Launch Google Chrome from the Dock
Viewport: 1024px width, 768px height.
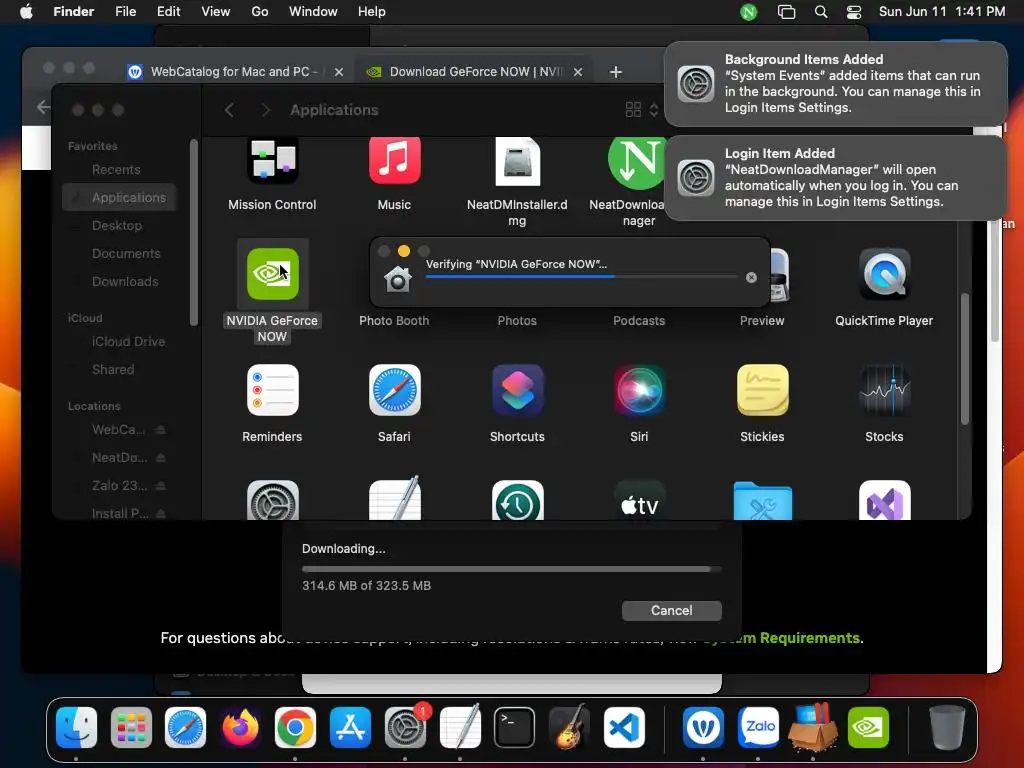point(295,727)
